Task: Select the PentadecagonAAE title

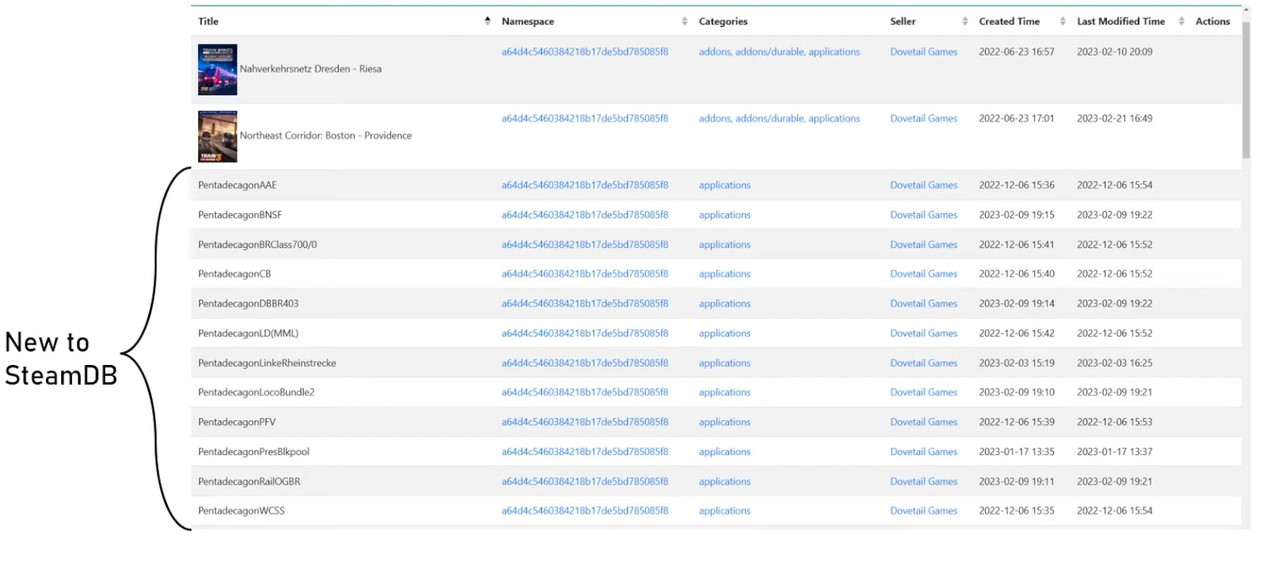Action: (x=237, y=185)
